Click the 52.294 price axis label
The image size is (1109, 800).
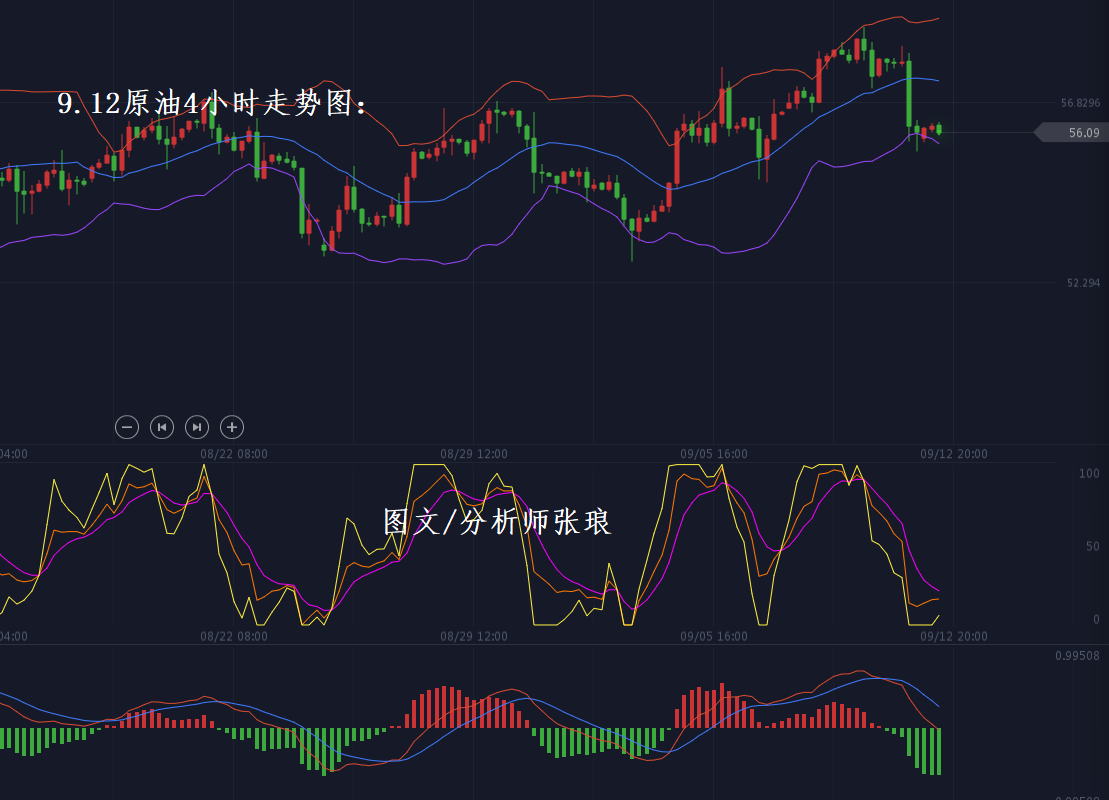coord(1082,283)
